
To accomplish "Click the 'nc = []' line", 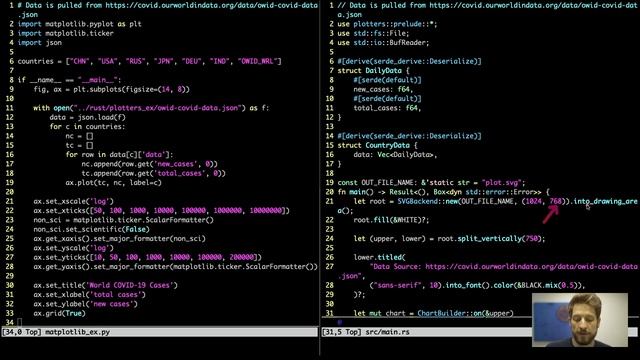I will click(79, 136).
